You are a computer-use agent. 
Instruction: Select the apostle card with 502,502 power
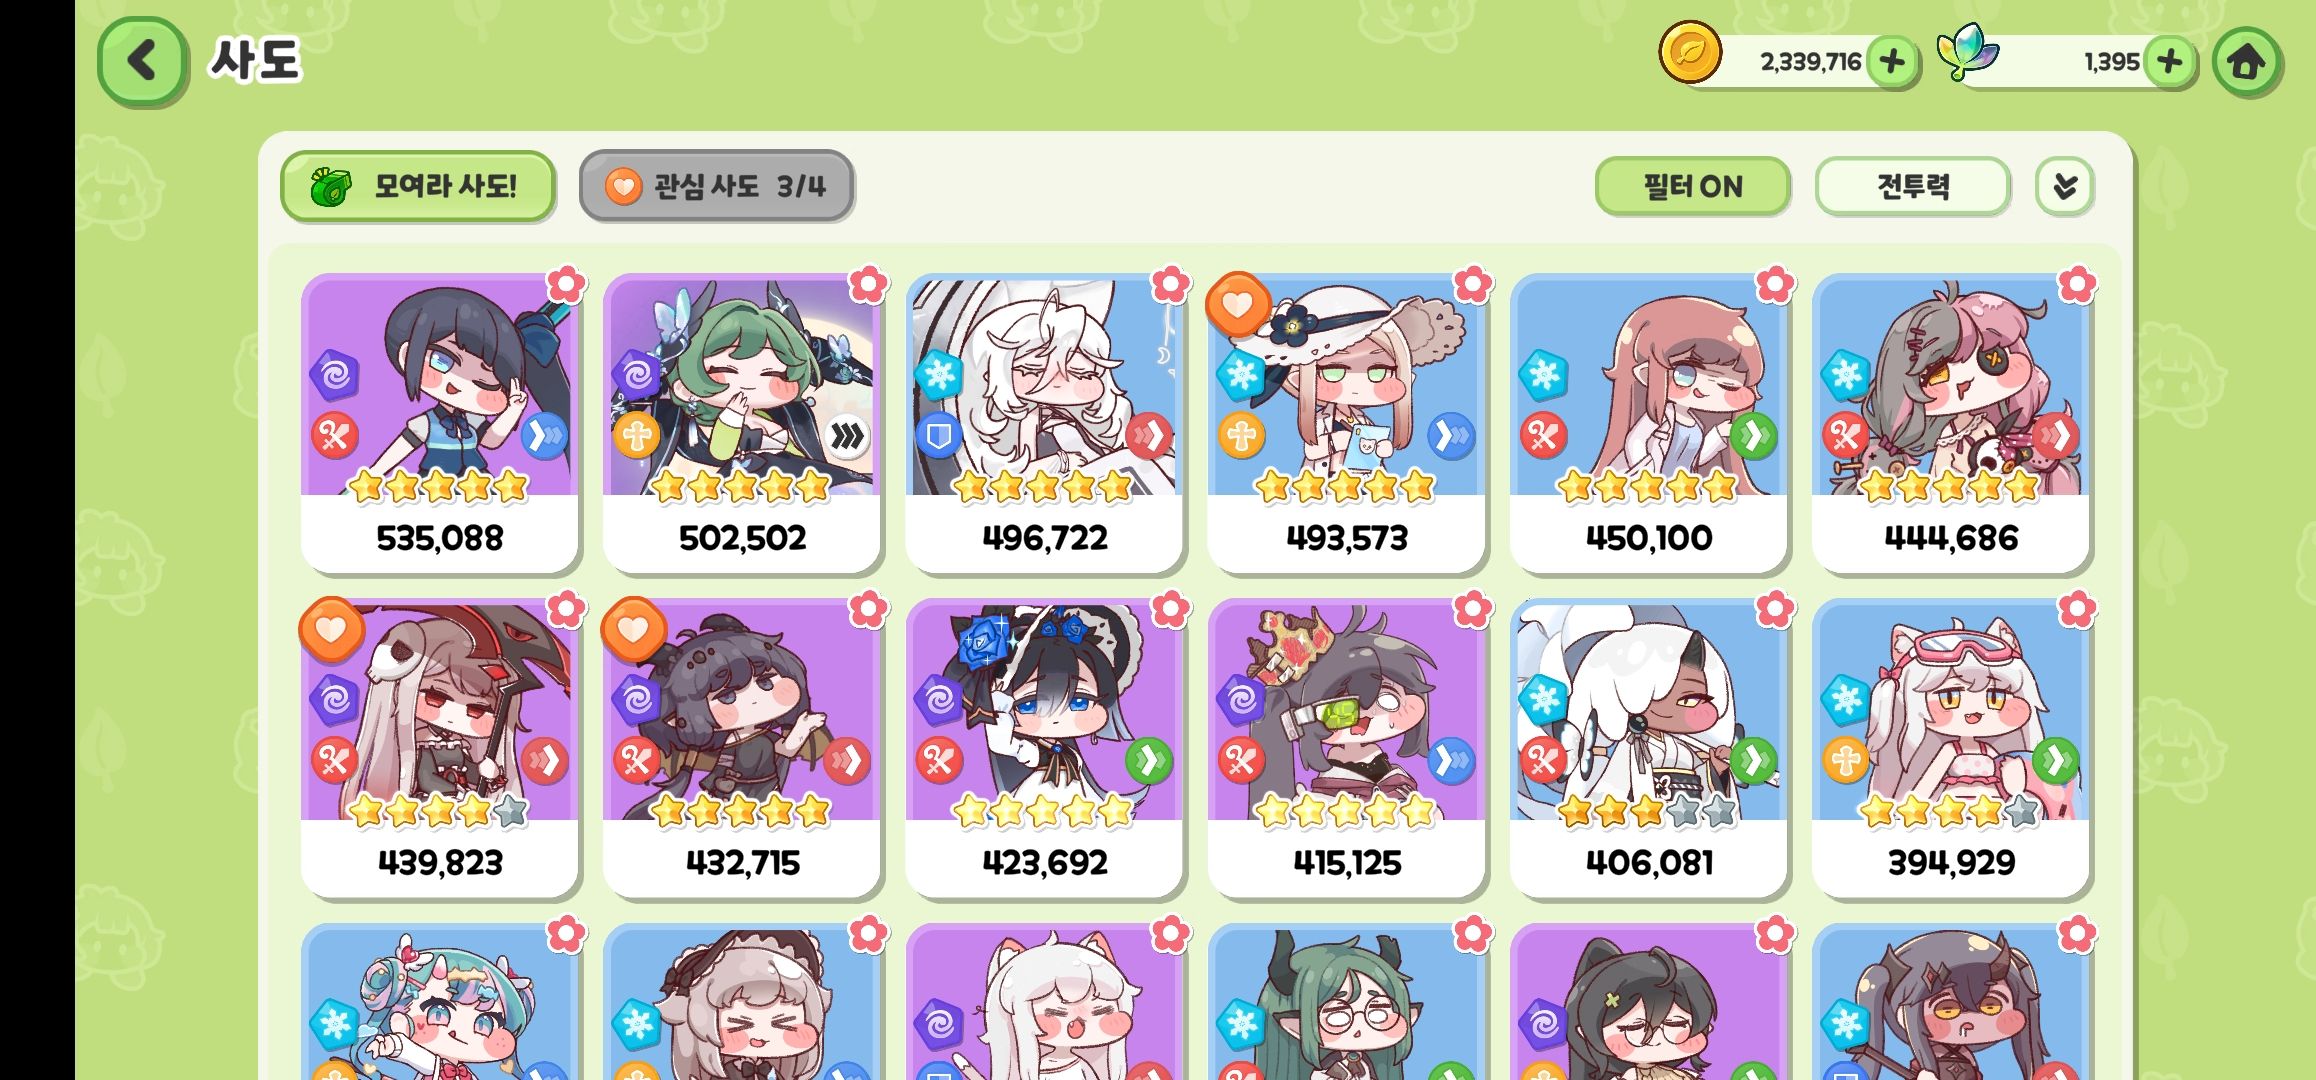[x=742, y=423]
